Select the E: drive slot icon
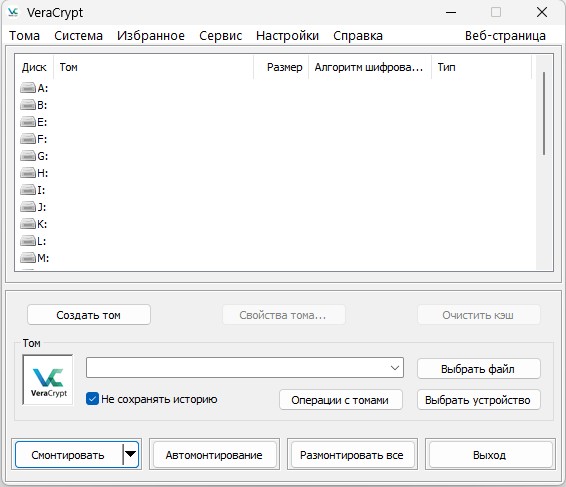Image resolution: width=566 pixels, height=487 pixels. point(28,122)
